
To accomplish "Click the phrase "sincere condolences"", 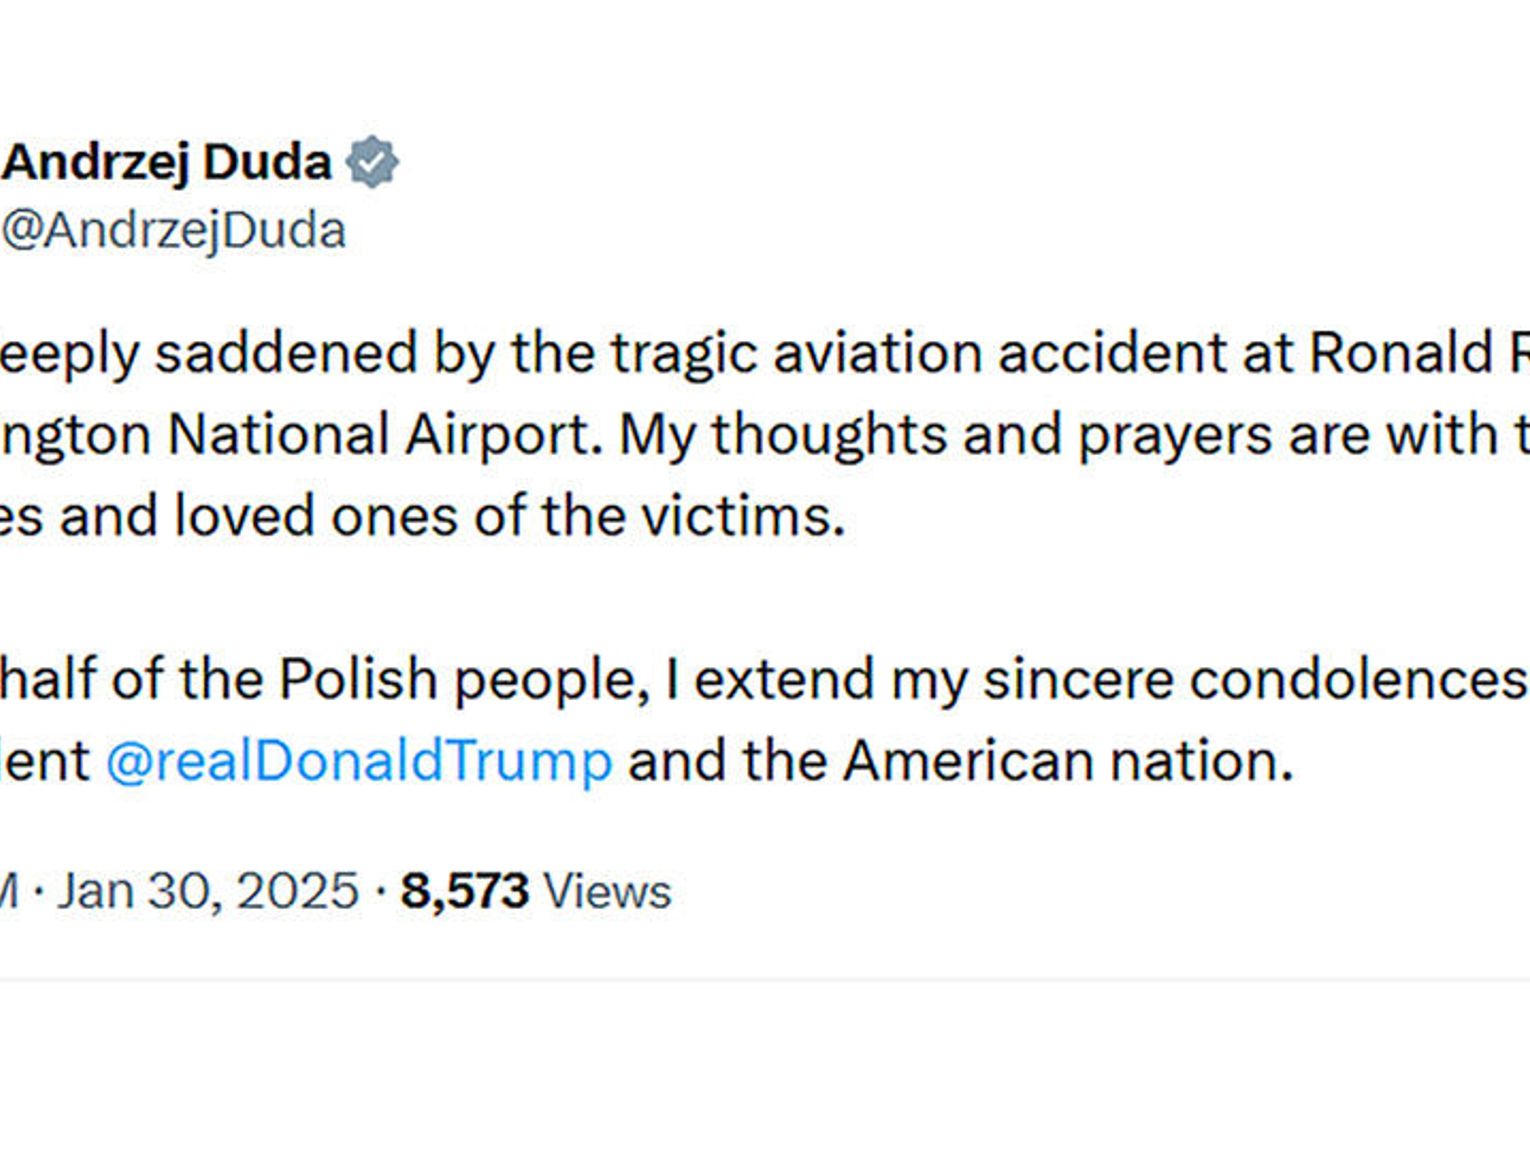I will (1255, 680).
